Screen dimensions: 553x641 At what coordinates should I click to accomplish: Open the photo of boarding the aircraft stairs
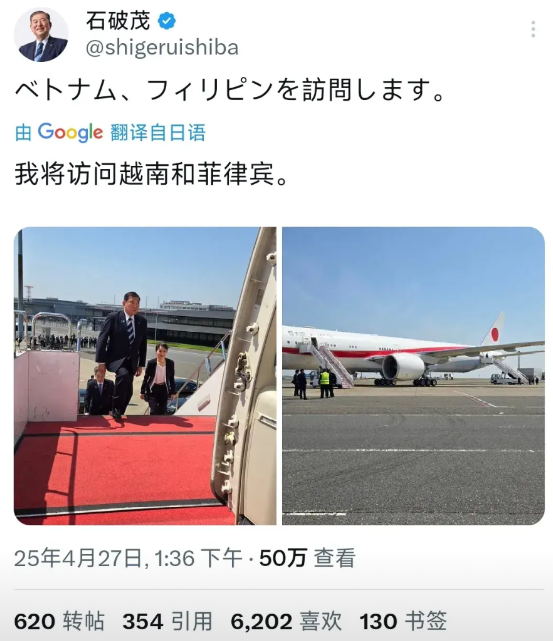(x=145, y=376)
